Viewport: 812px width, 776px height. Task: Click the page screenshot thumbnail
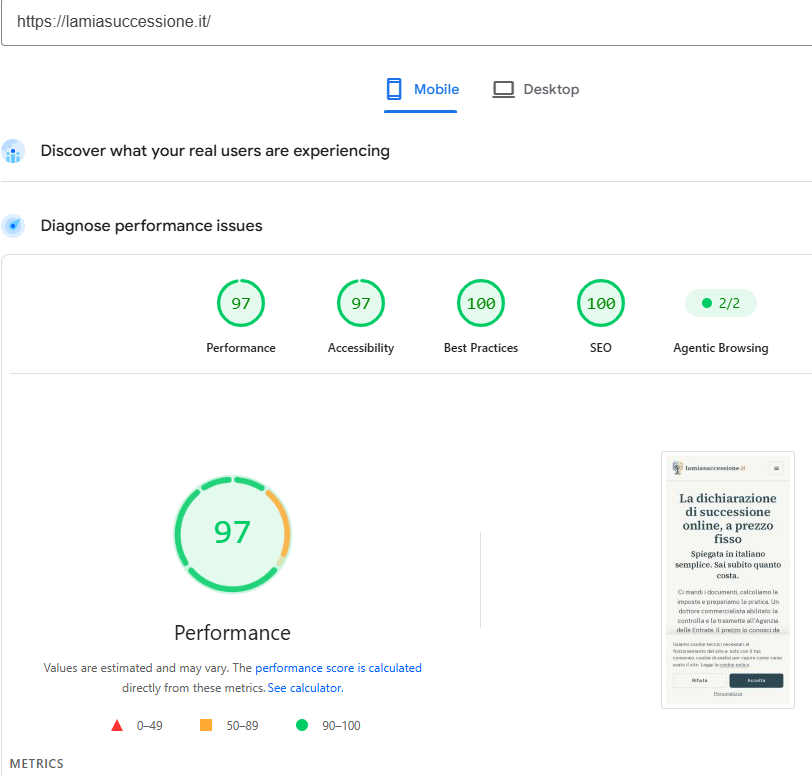click(x=728, y=580)
